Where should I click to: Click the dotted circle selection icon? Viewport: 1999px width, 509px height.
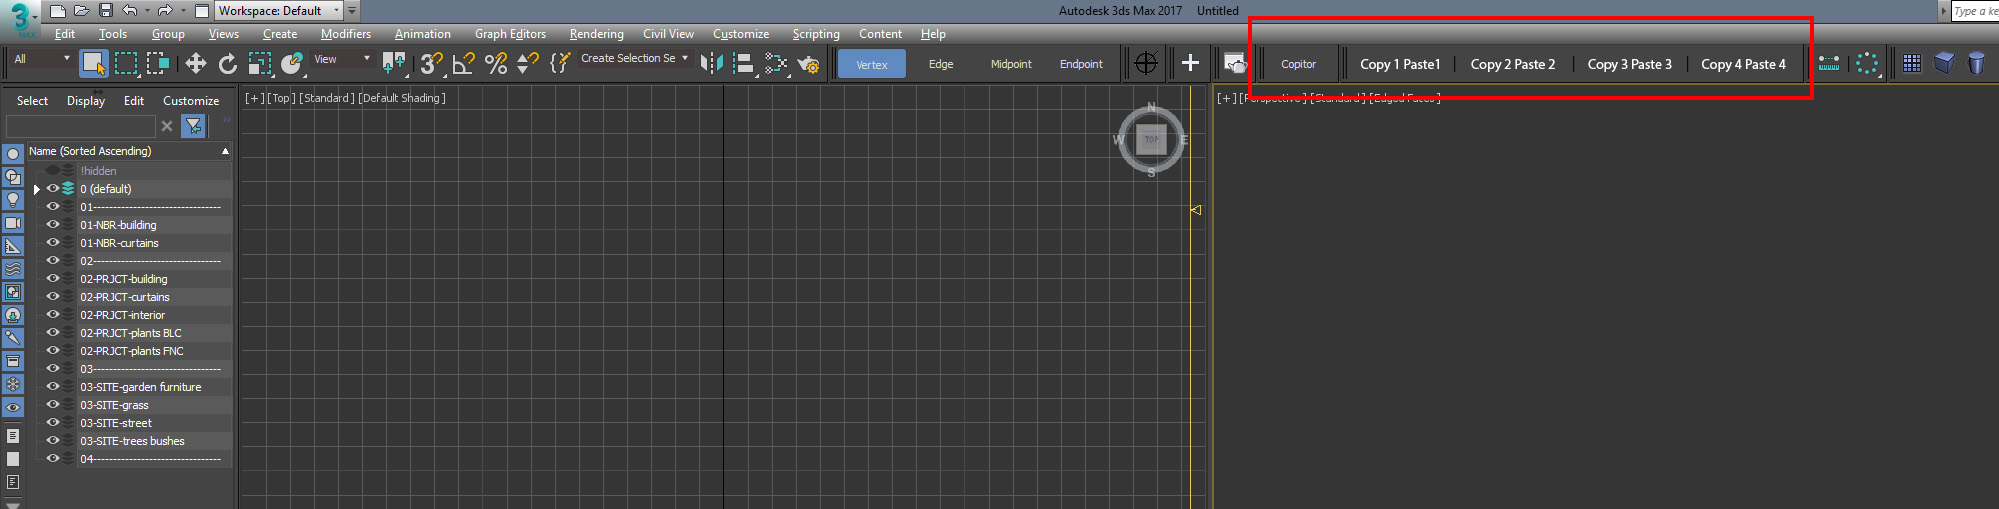[1867, 63]
